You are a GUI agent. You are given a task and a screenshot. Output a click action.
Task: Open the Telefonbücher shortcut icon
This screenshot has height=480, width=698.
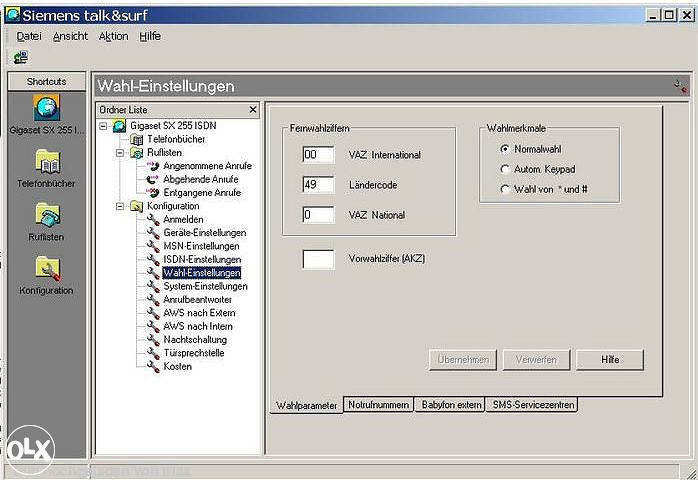[48, 162]
